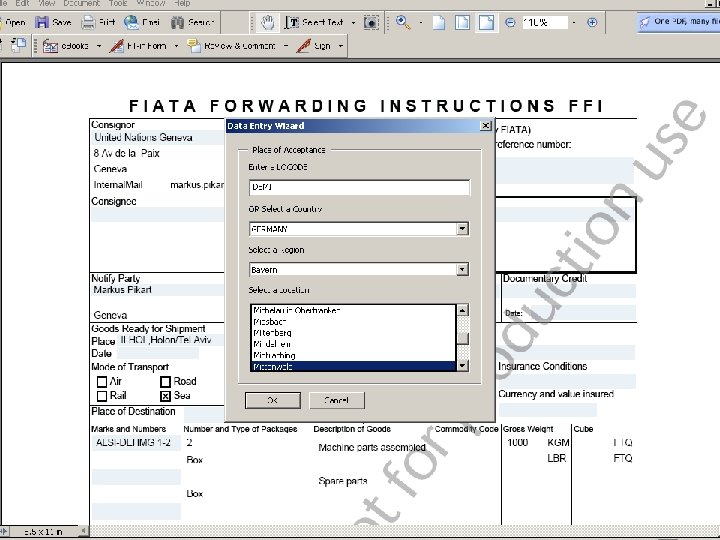
Task: Choose the Select Text tool
Action: (314, 22)
